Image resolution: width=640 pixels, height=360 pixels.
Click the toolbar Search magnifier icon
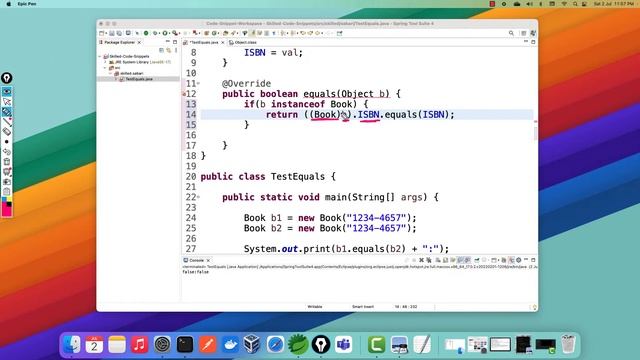(511, 33)
